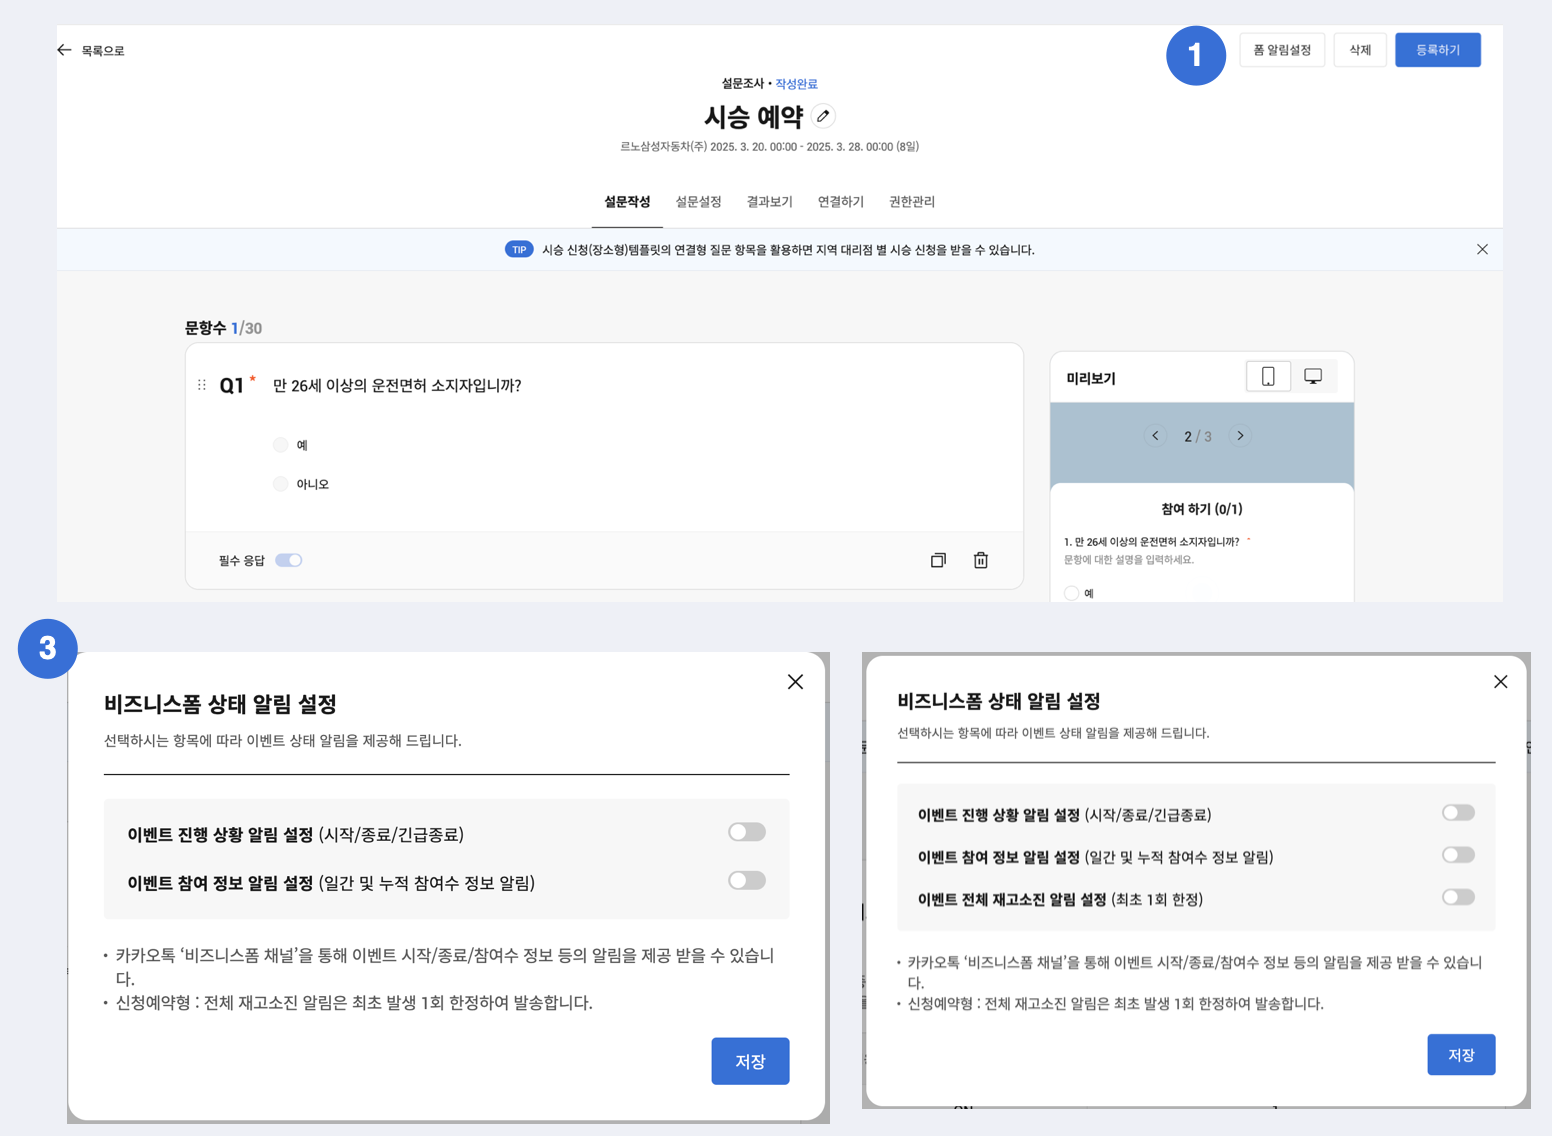Close the right notification settings dialog
1552x1136 pixels.
pos(1500,682)
